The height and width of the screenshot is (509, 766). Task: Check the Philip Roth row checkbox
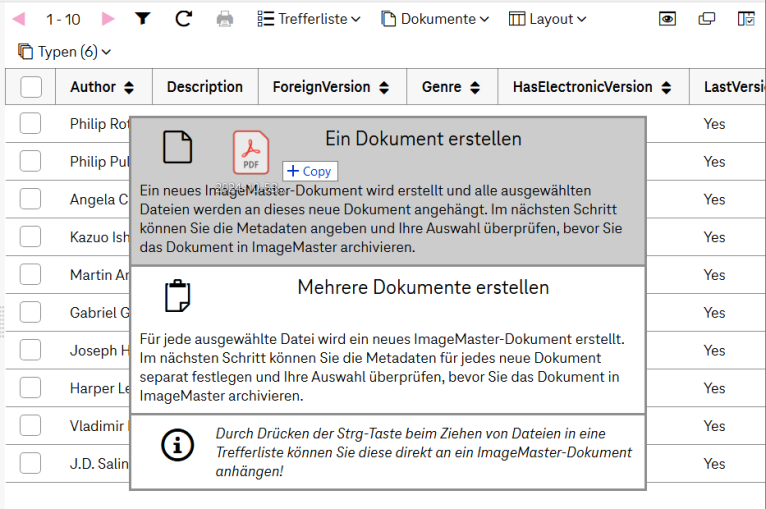pos(30,124)
